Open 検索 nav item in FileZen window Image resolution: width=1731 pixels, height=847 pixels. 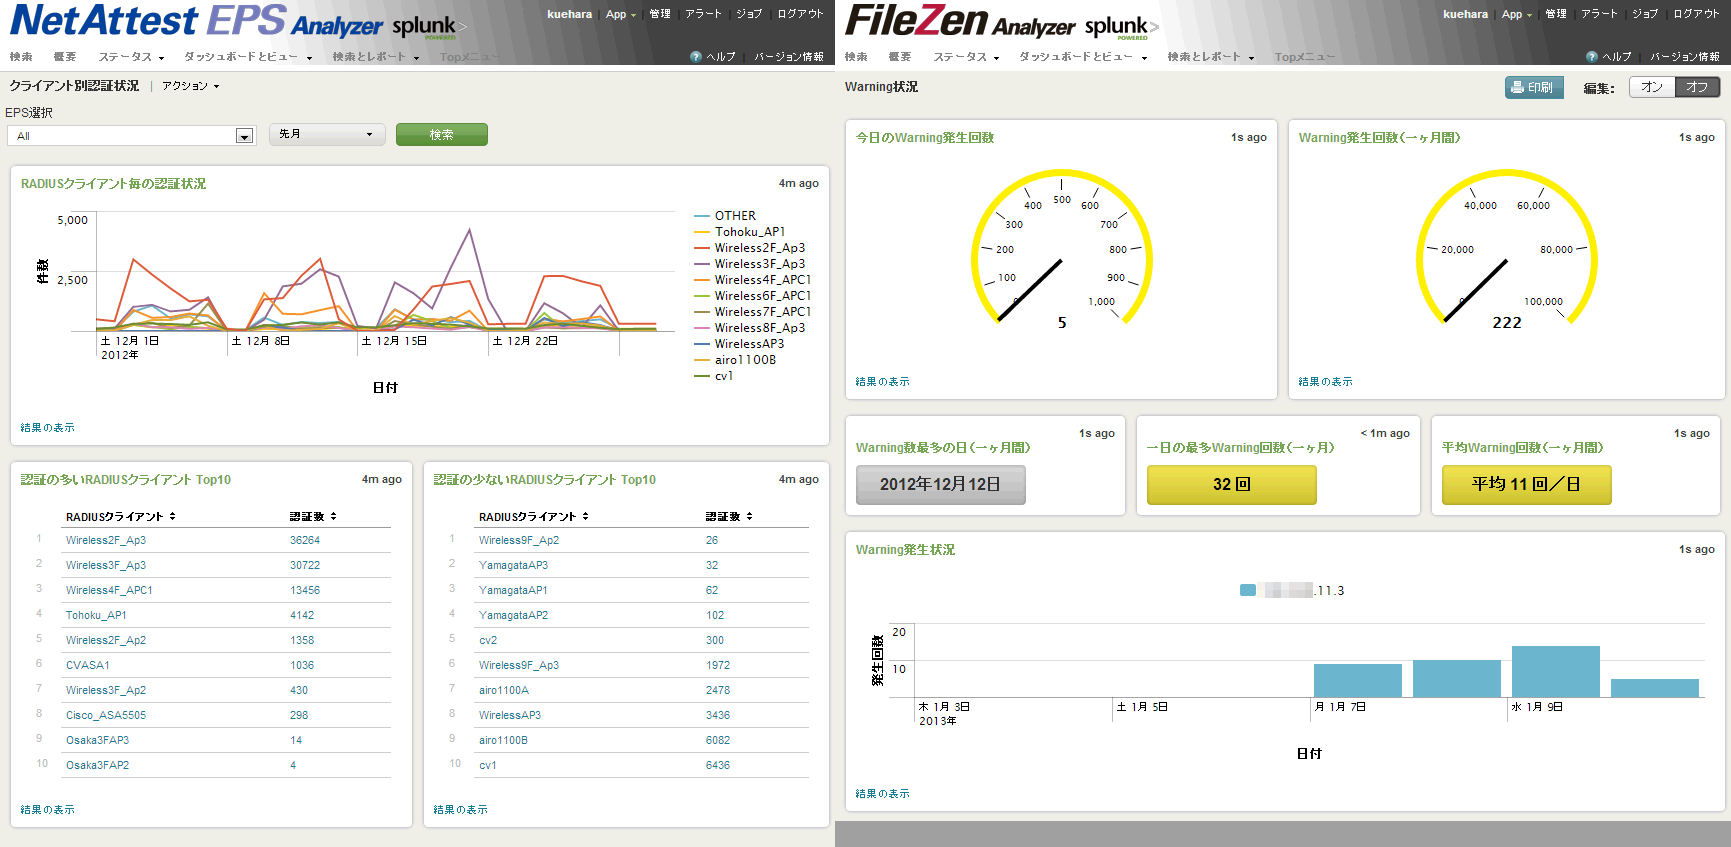pyautogui.click(x=856, y=57)
